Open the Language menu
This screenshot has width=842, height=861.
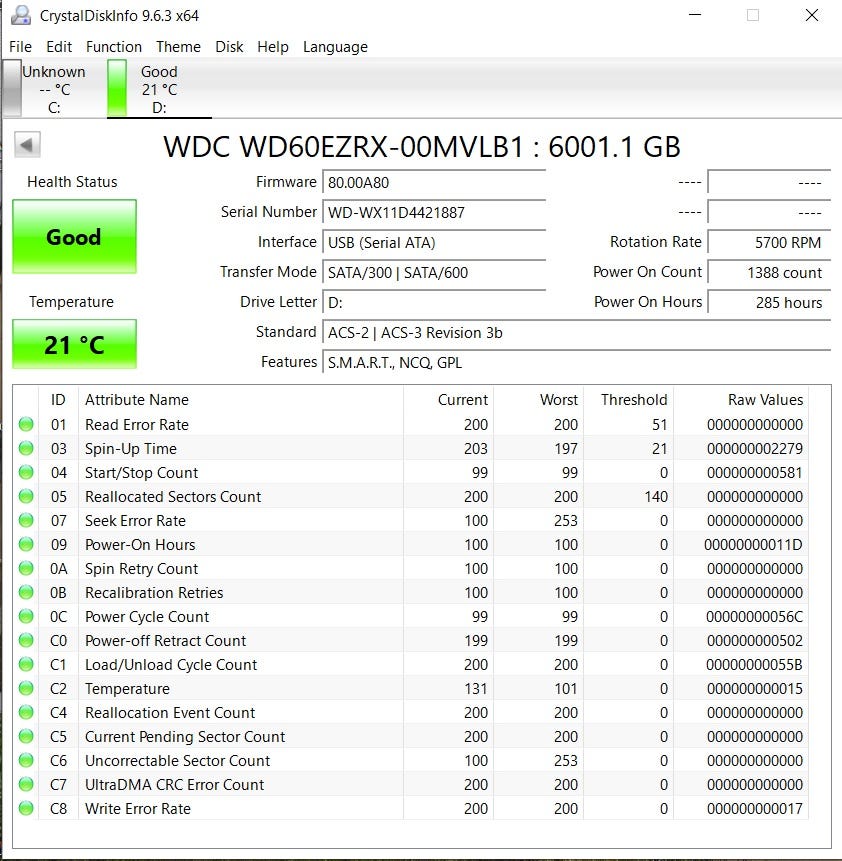point(335,47)
